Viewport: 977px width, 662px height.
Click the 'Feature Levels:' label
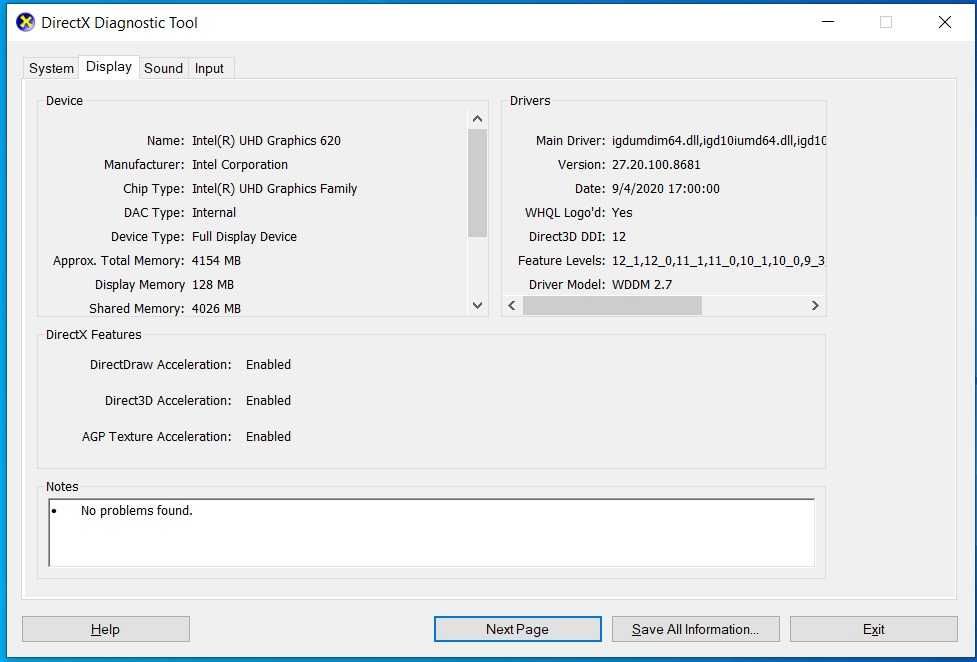pyautogui.click(x=561, y=261)
